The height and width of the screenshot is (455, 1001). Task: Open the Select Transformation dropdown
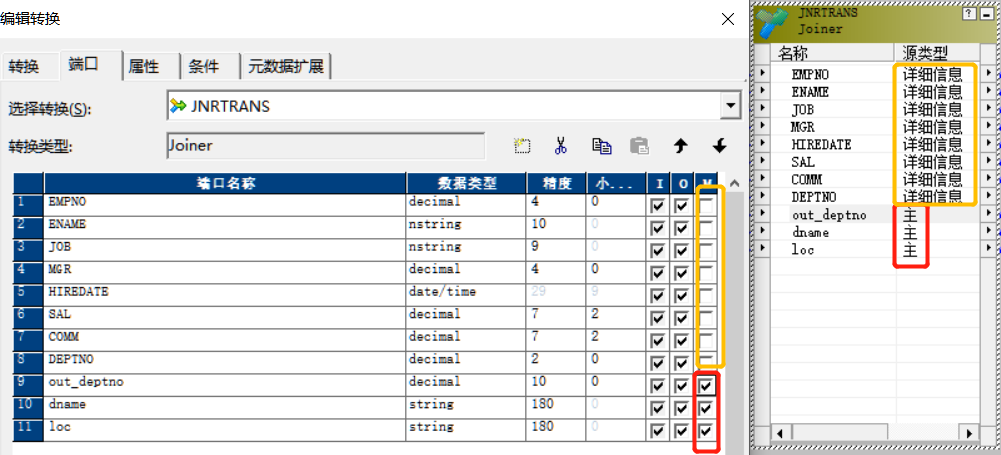pos(729,106)
